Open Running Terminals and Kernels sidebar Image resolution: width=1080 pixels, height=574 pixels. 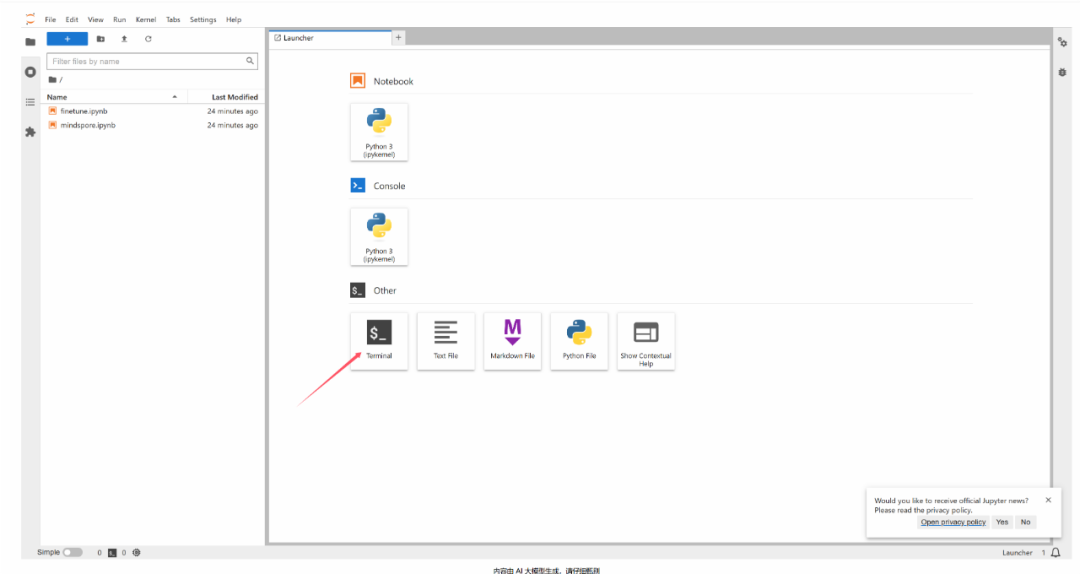30,72
